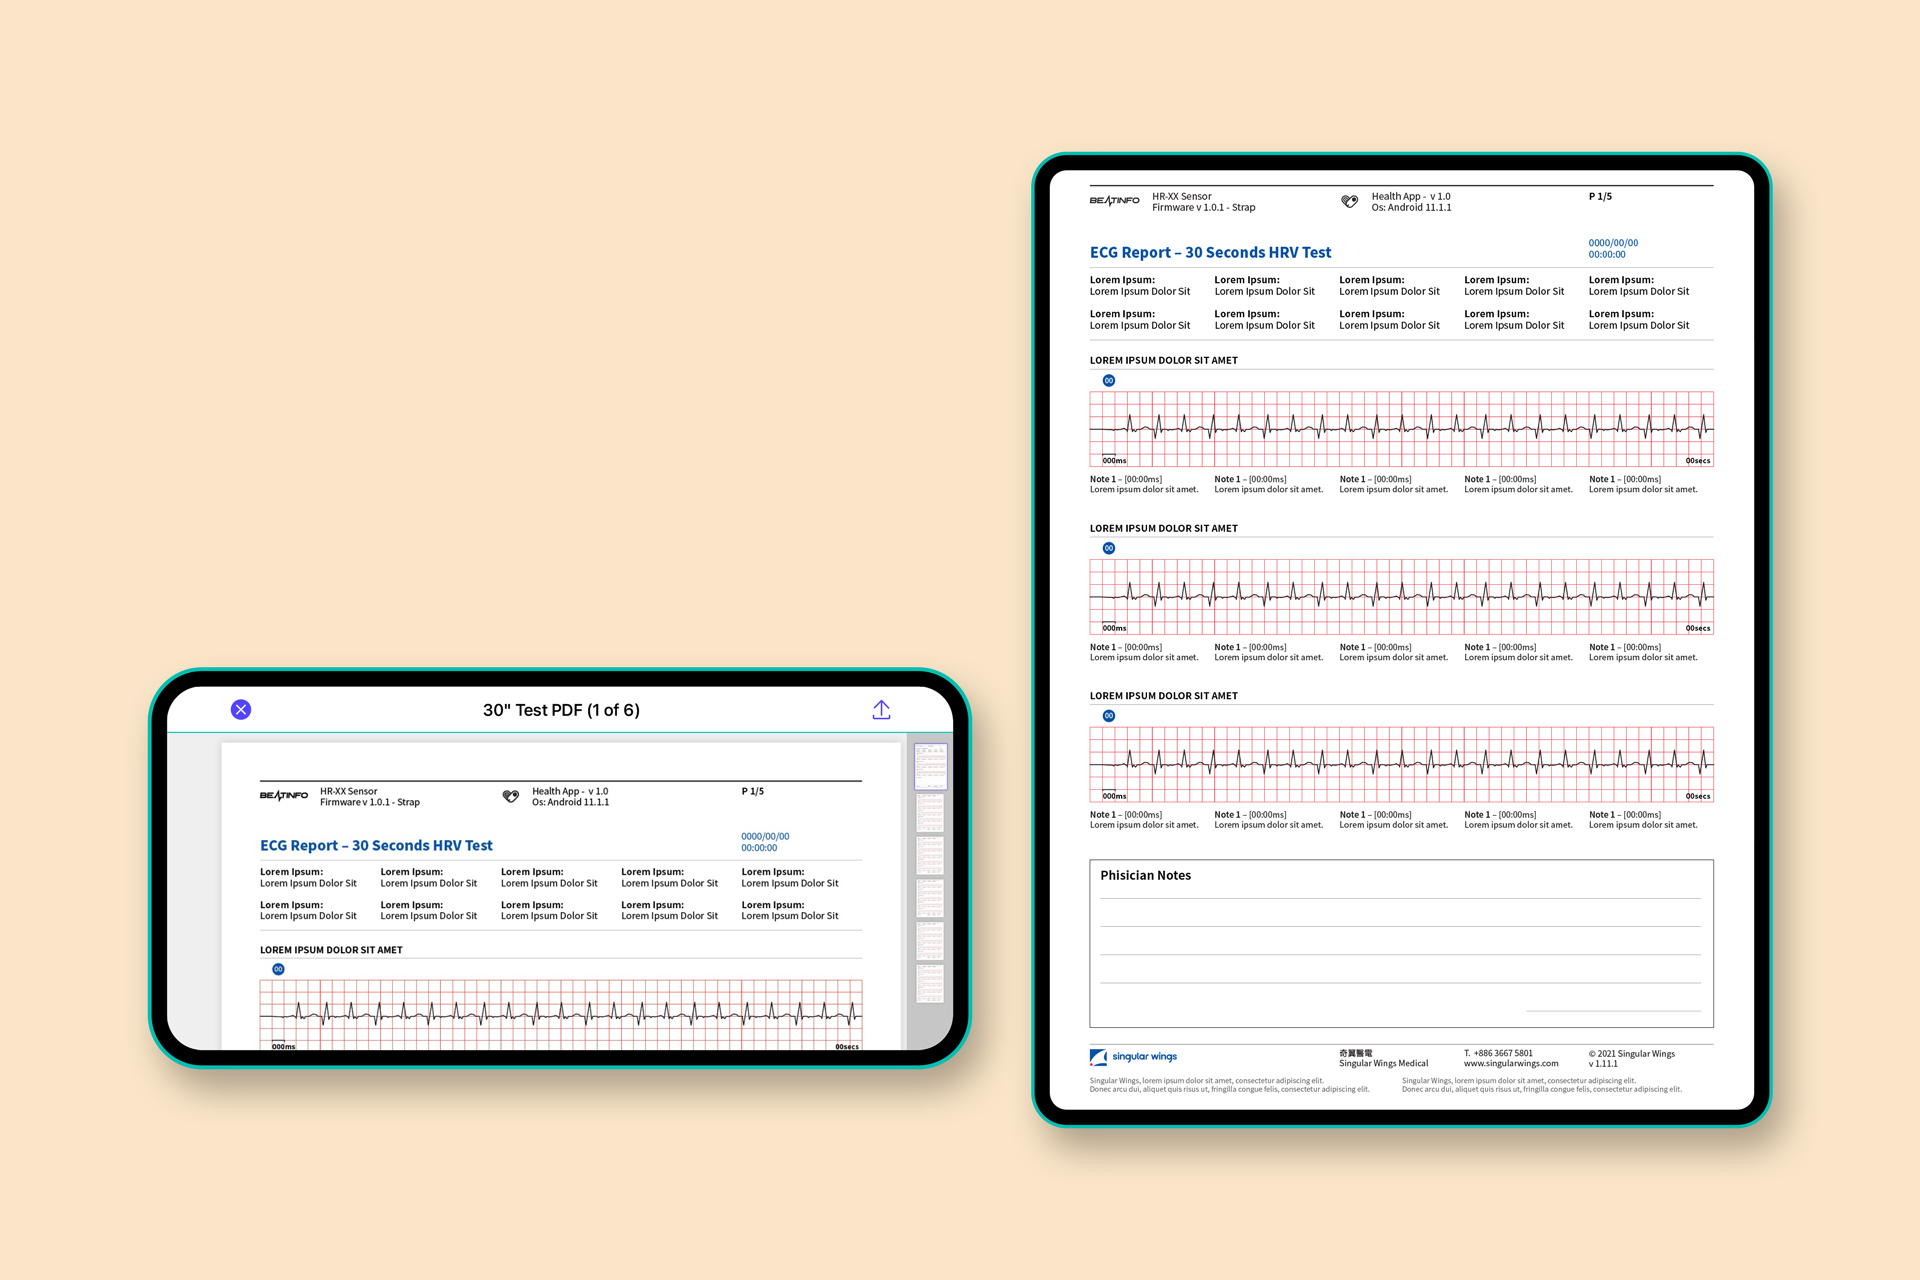
Task: Jump to page 3 thumbnail in phone sidebar
Action: point(930,856)
